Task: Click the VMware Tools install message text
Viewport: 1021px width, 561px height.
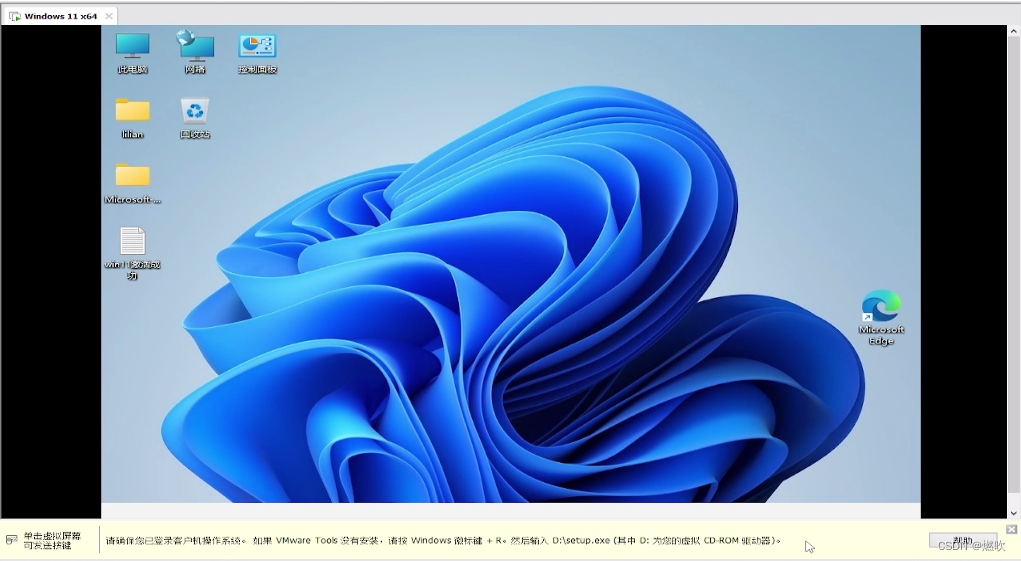Action: 443,540
